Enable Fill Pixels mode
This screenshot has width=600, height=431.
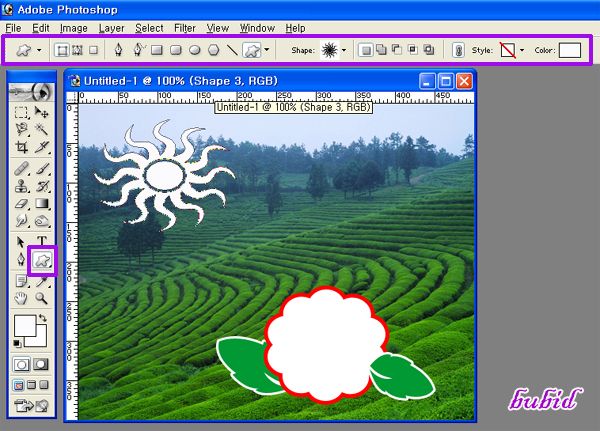tap(94, 50)
